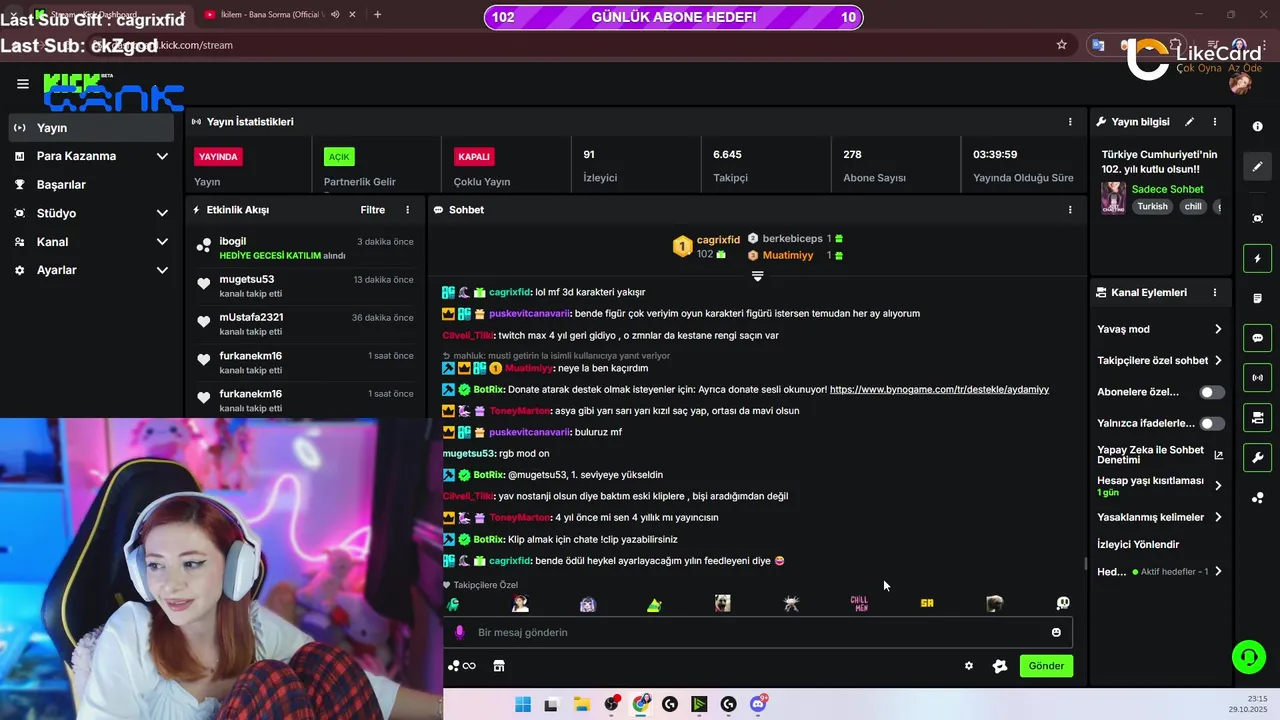Click İzleyici Yönlendir
The width and height of the screenshot is (1280, 720).
pyautogui.click(x=1138, y=545)
